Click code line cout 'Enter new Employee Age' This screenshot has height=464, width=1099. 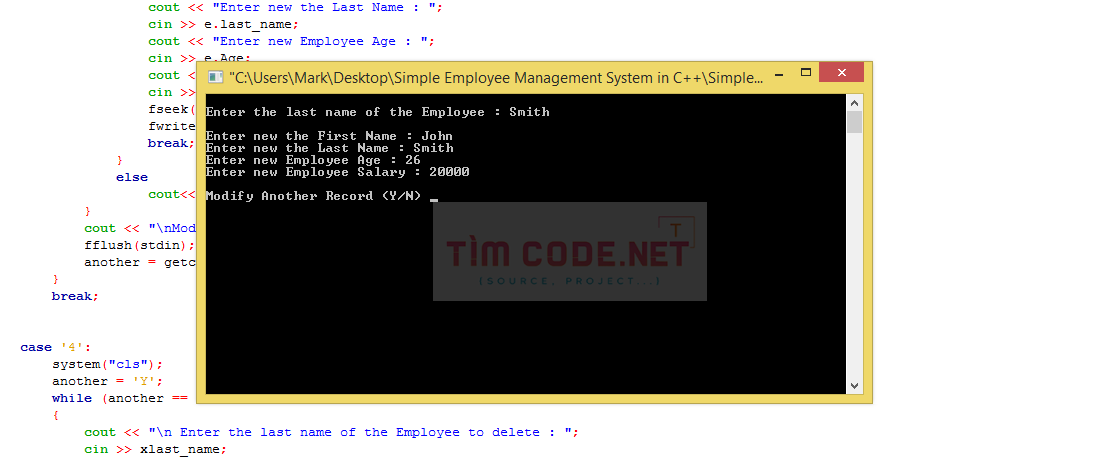point(291,41)
